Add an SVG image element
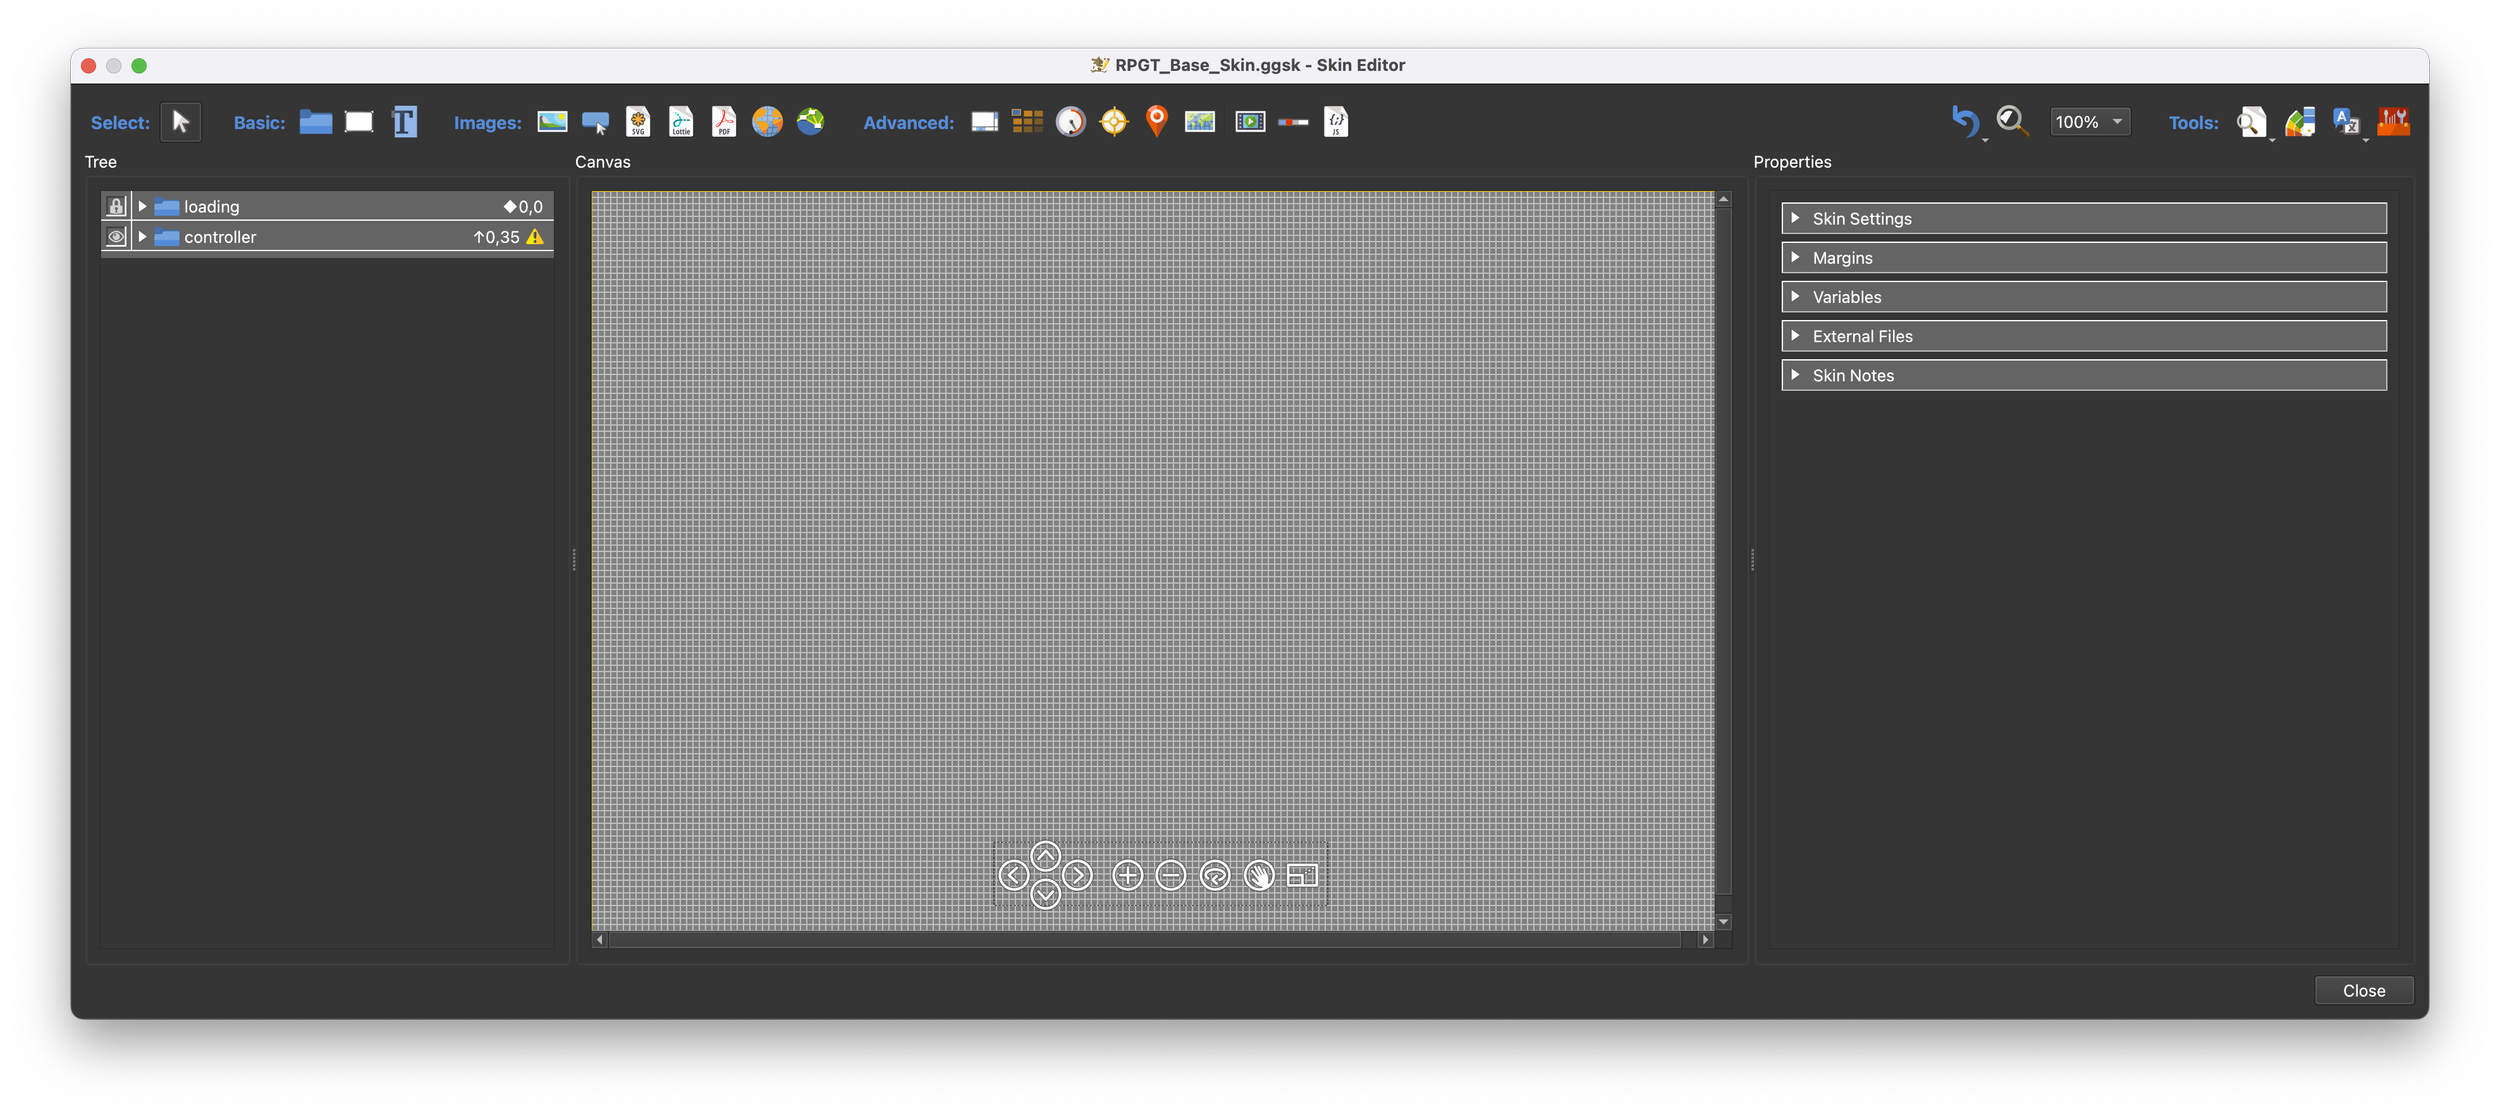 click(638, 122)
